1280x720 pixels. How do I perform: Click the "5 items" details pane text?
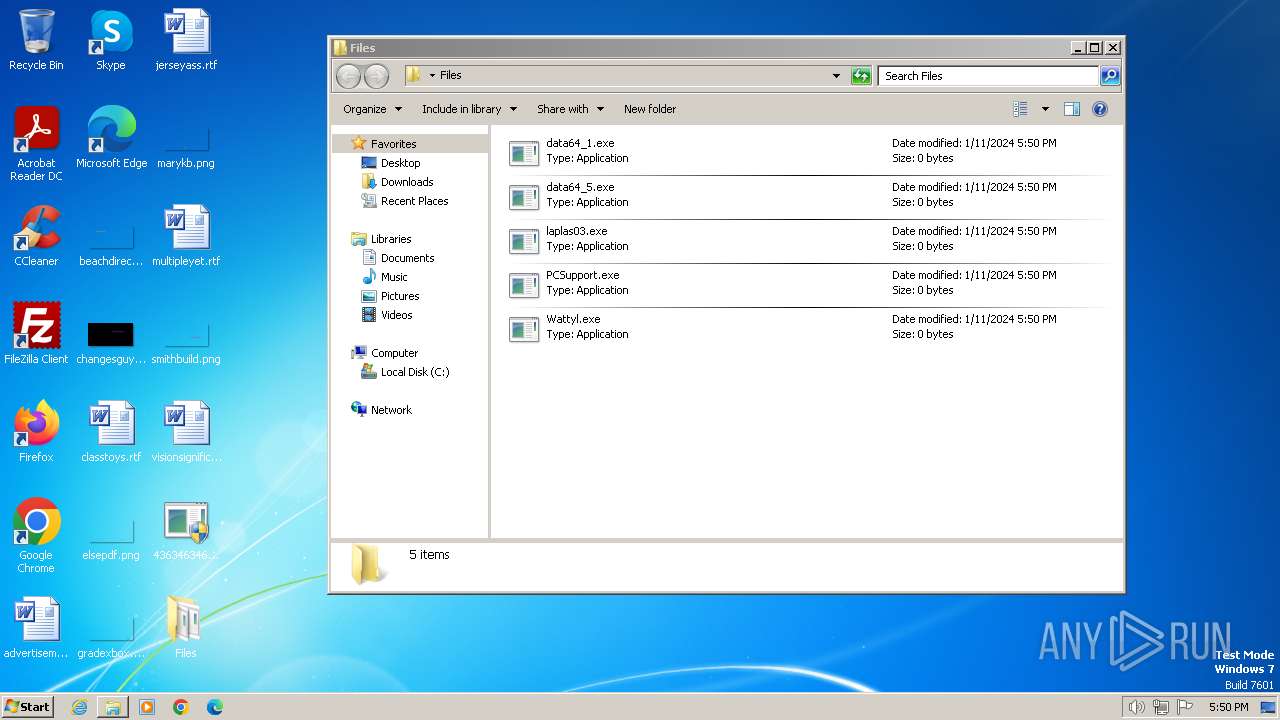[x=429, y=555]
